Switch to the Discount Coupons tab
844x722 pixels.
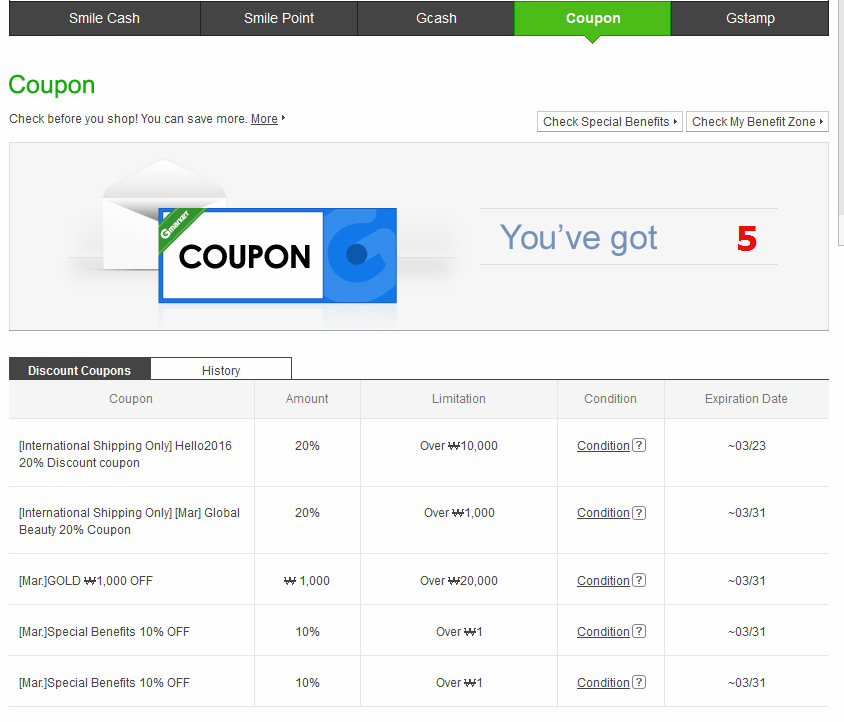point(79,370)
